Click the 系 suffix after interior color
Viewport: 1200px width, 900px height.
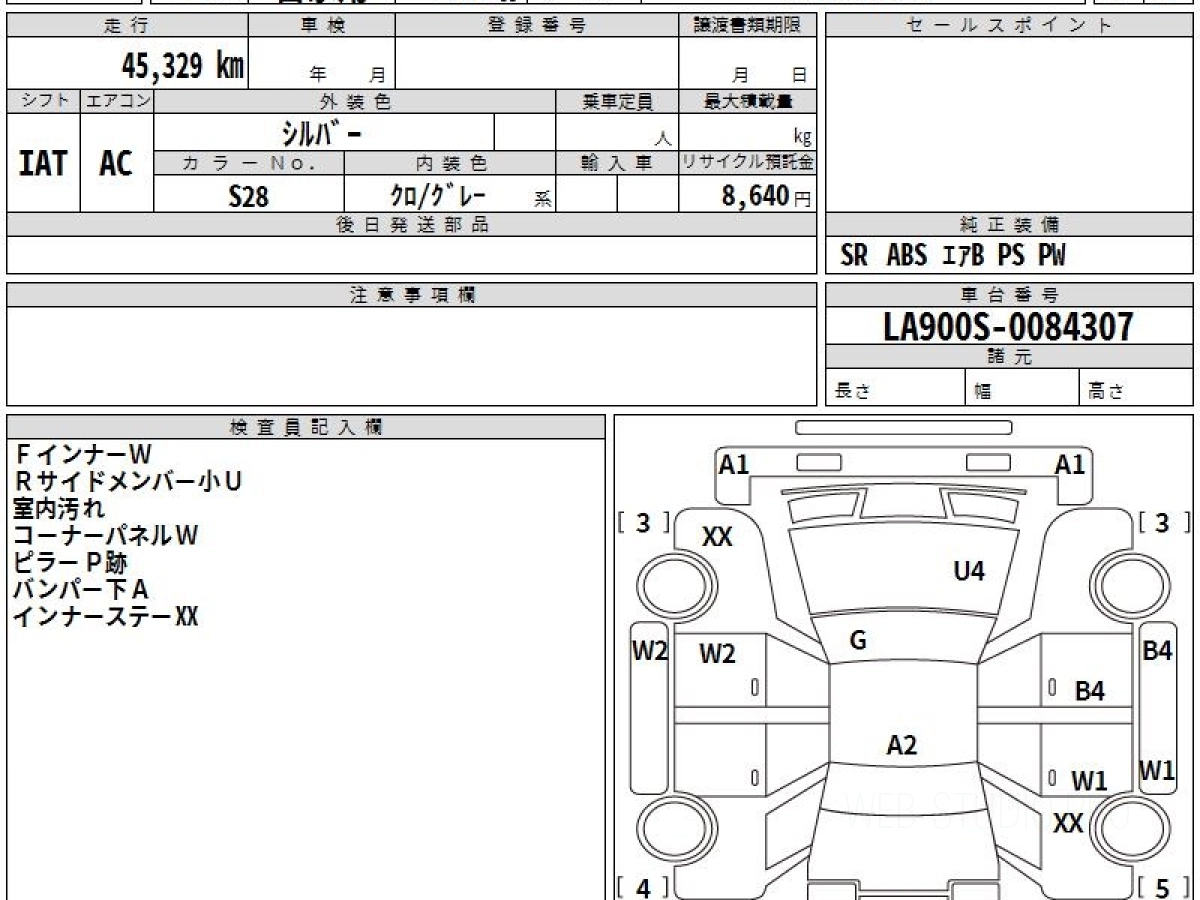[542, 198]
